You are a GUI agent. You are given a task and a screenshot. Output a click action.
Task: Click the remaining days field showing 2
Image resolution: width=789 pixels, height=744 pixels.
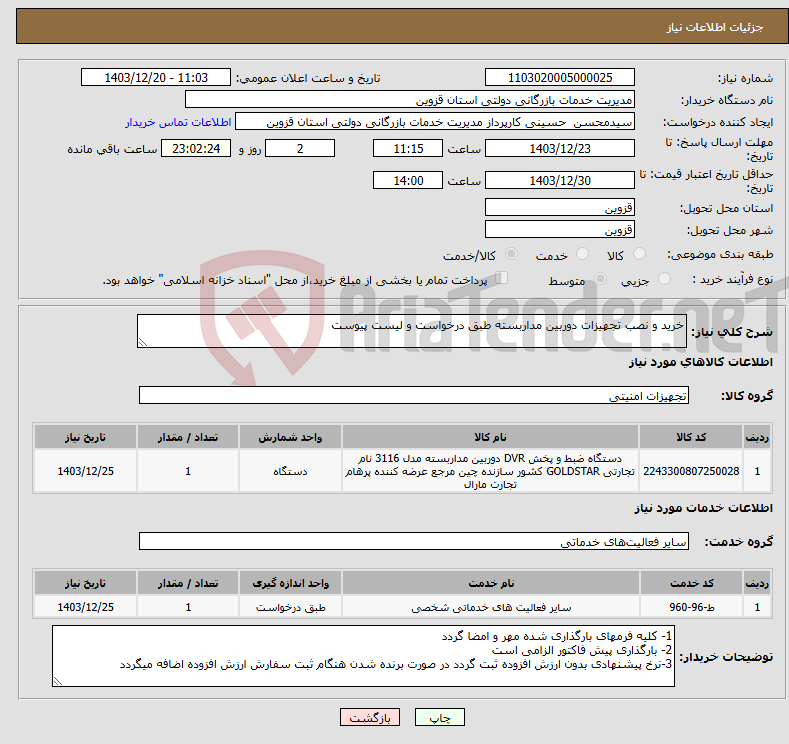point(300,148)
